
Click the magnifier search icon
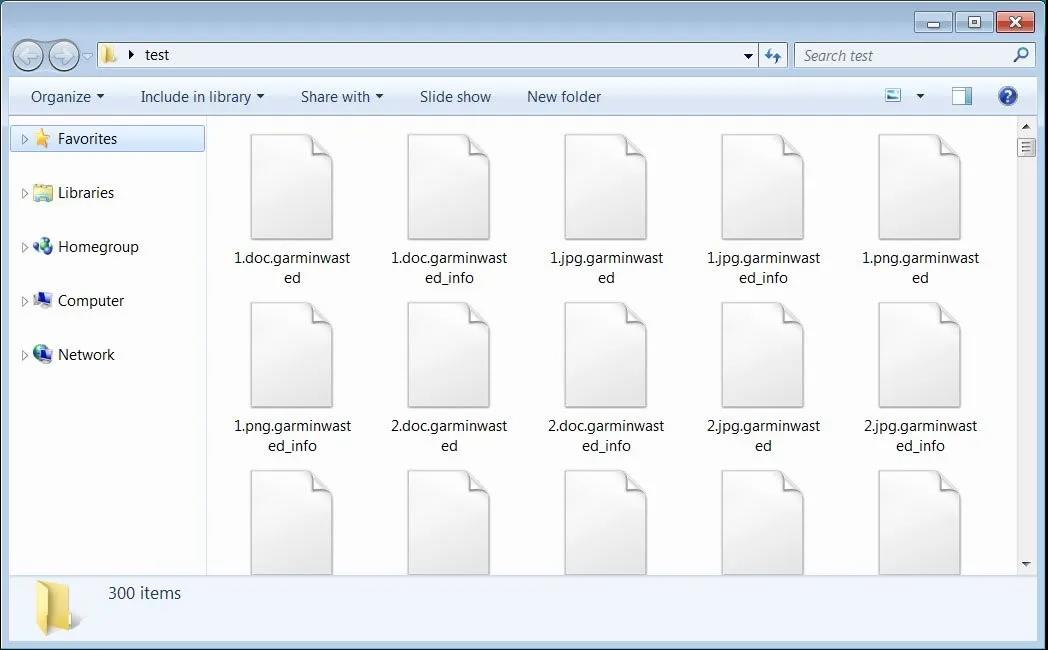coord(1021,55)
